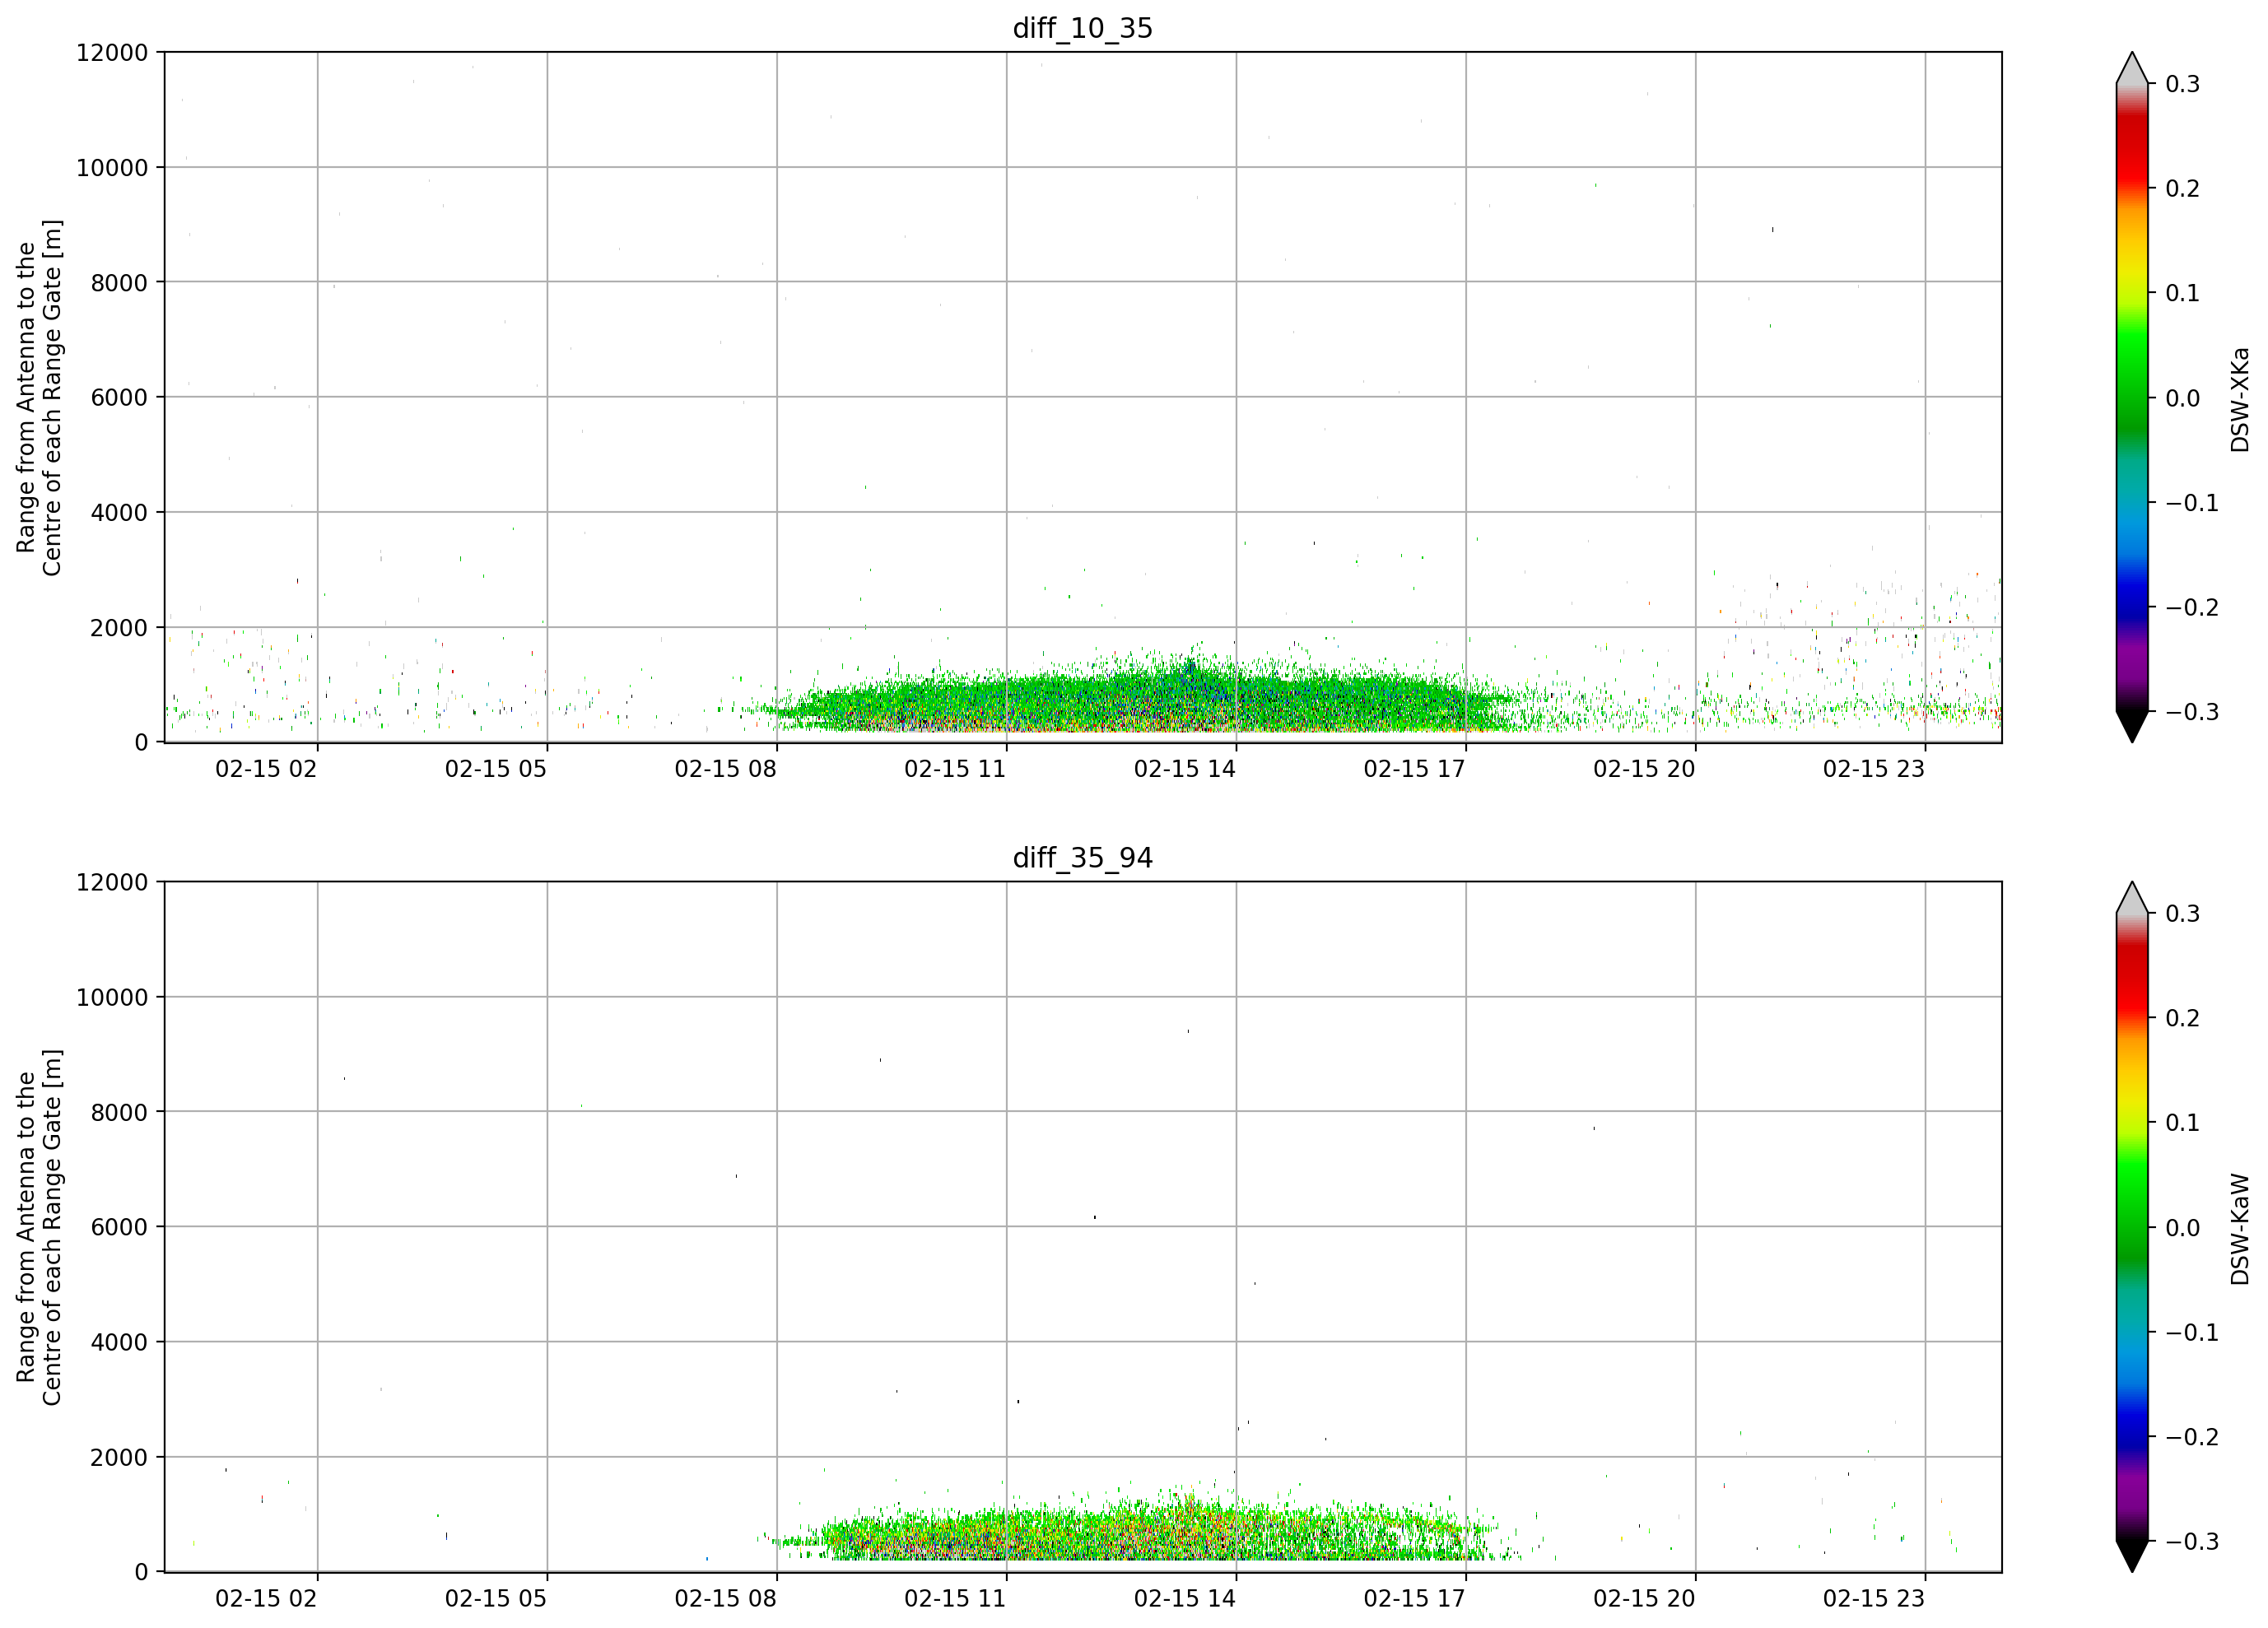Image resolution: width=2268 pixels, height=1628 pixels.
Task: Click the 02-15 14 x-tick under diff_10_35
Action: click(1185, 769)
